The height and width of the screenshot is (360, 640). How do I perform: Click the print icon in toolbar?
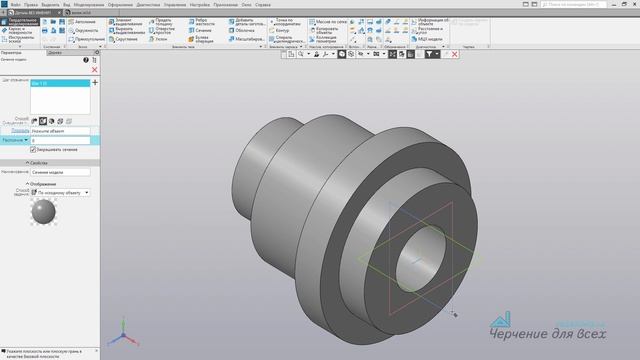[45, 31]
